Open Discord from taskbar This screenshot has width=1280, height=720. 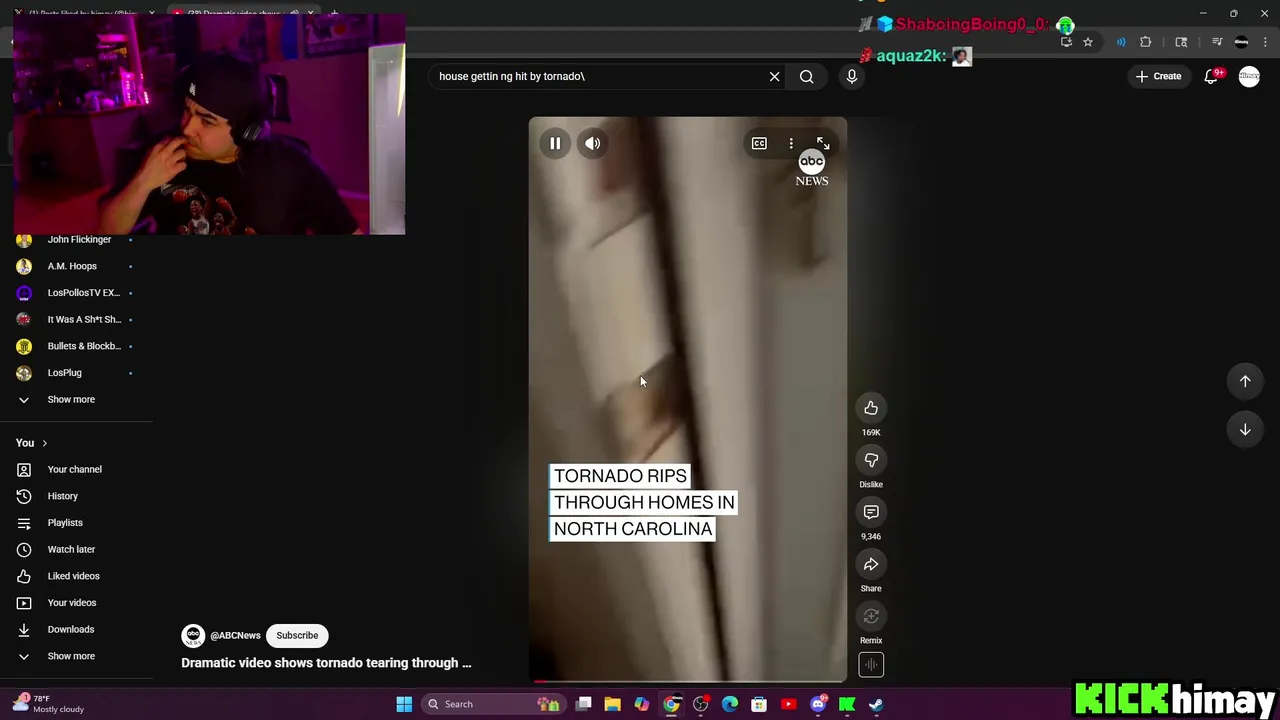[818, 704]
